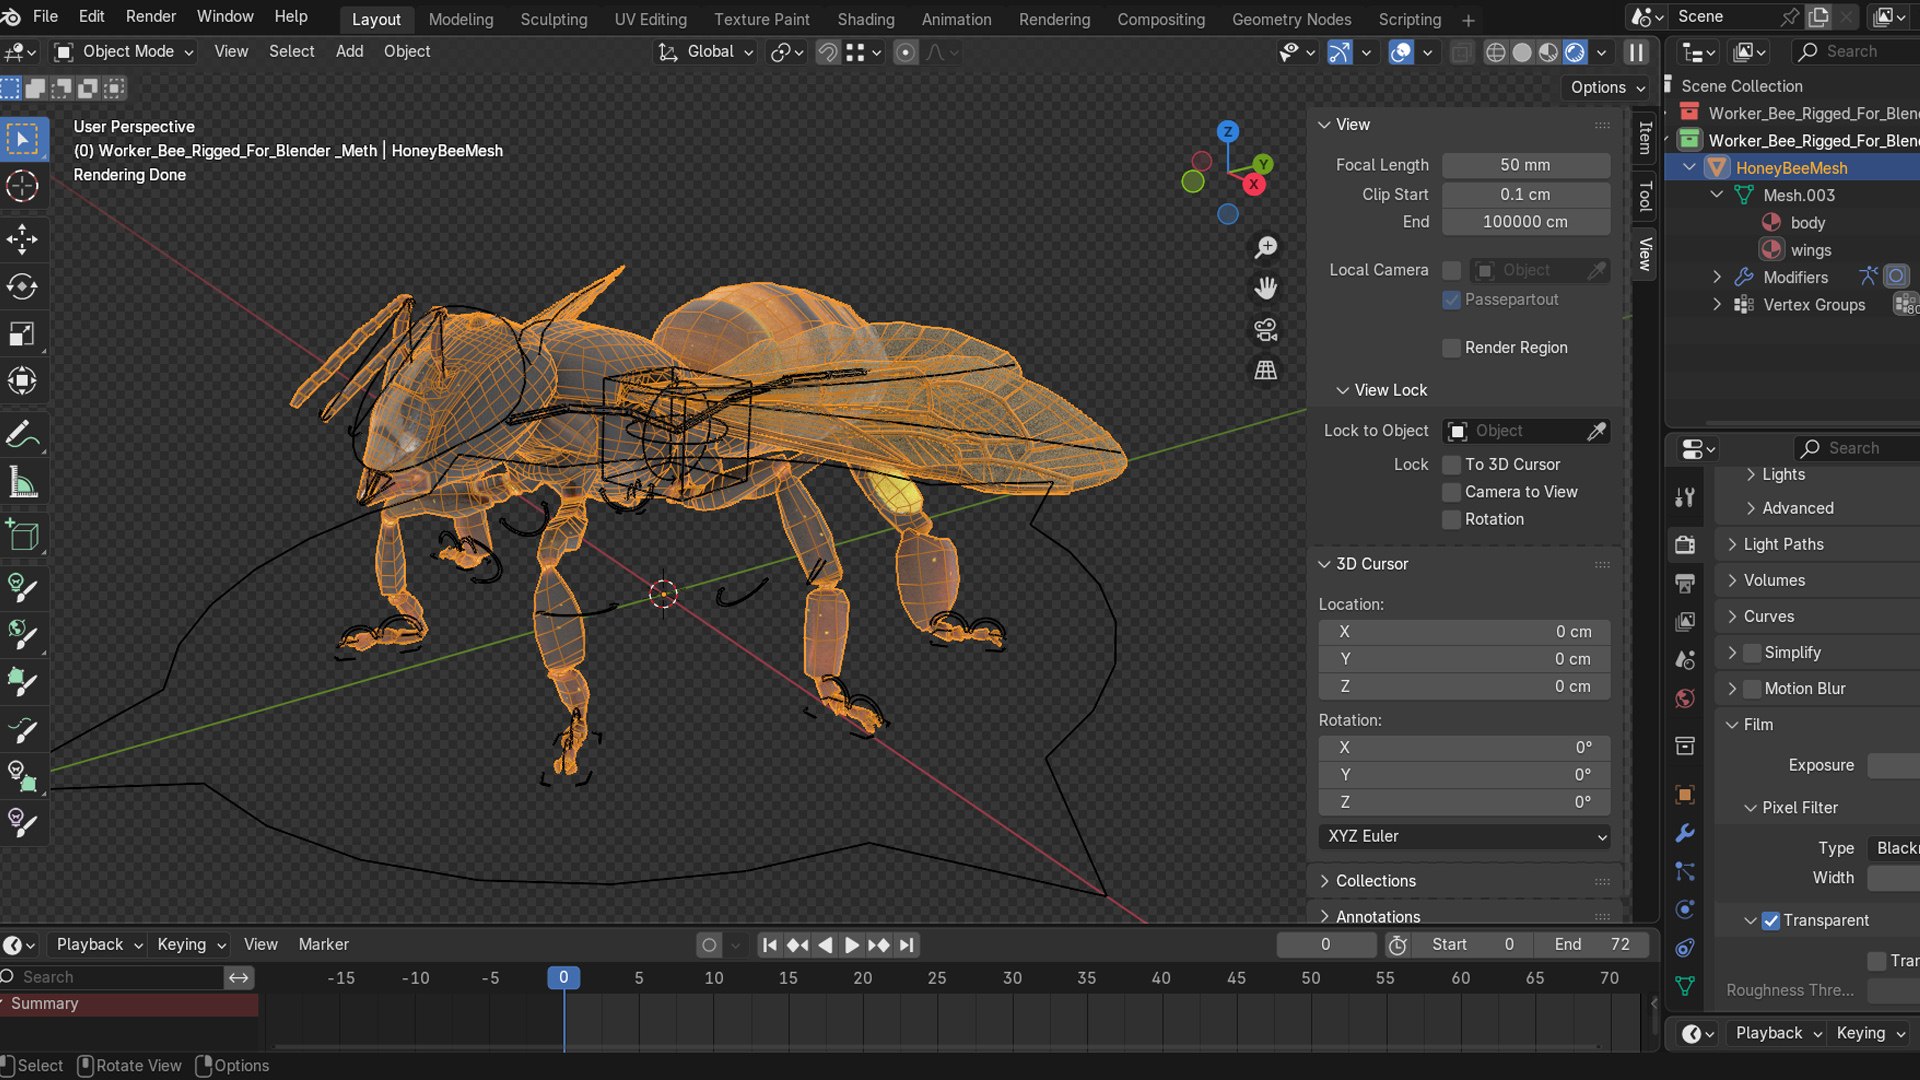Enable Simplify checkbox

pyautogui.click(x=1752, y=653)
